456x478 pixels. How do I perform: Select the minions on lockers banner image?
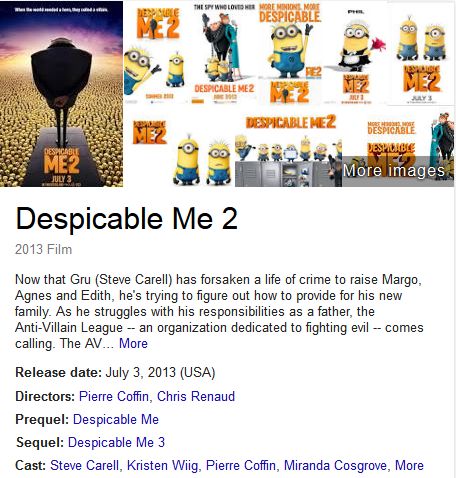pos(288,149)
